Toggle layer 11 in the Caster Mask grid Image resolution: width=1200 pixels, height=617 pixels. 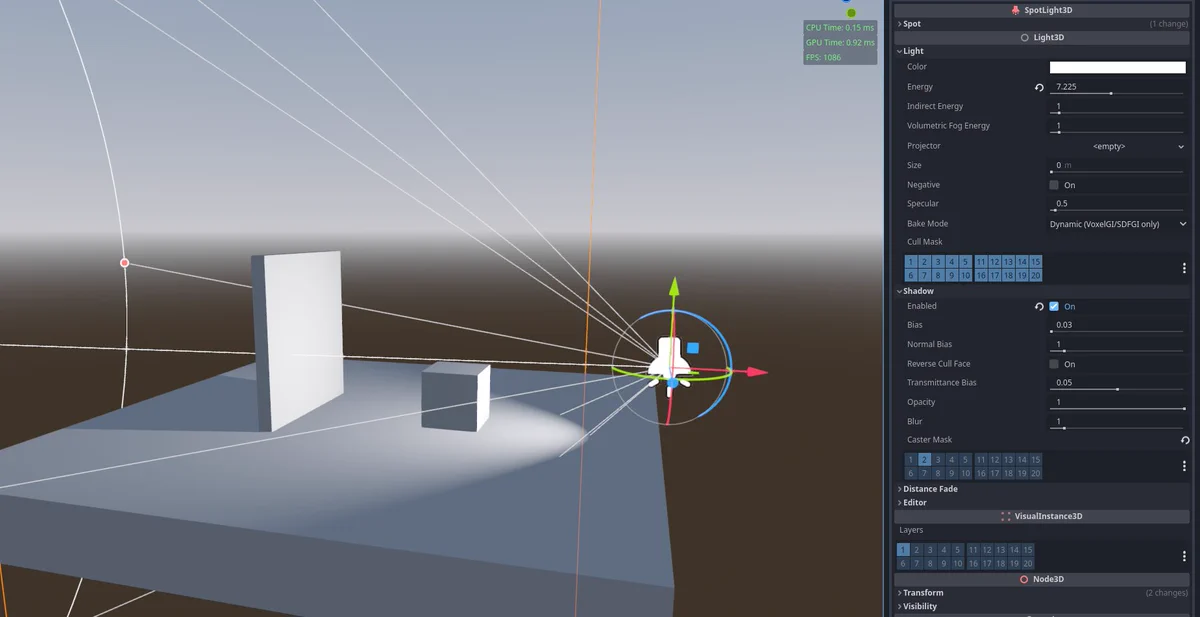coord(981,460)
